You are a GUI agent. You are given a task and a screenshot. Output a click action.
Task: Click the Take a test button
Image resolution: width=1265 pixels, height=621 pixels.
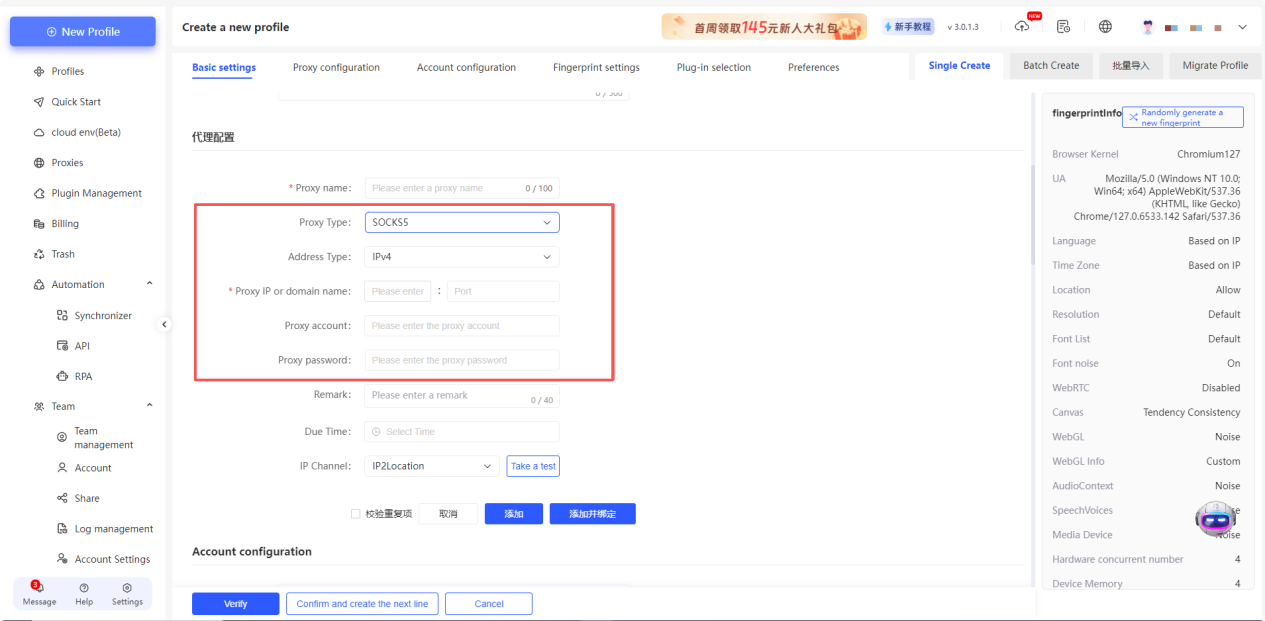(x=533, y=466)
